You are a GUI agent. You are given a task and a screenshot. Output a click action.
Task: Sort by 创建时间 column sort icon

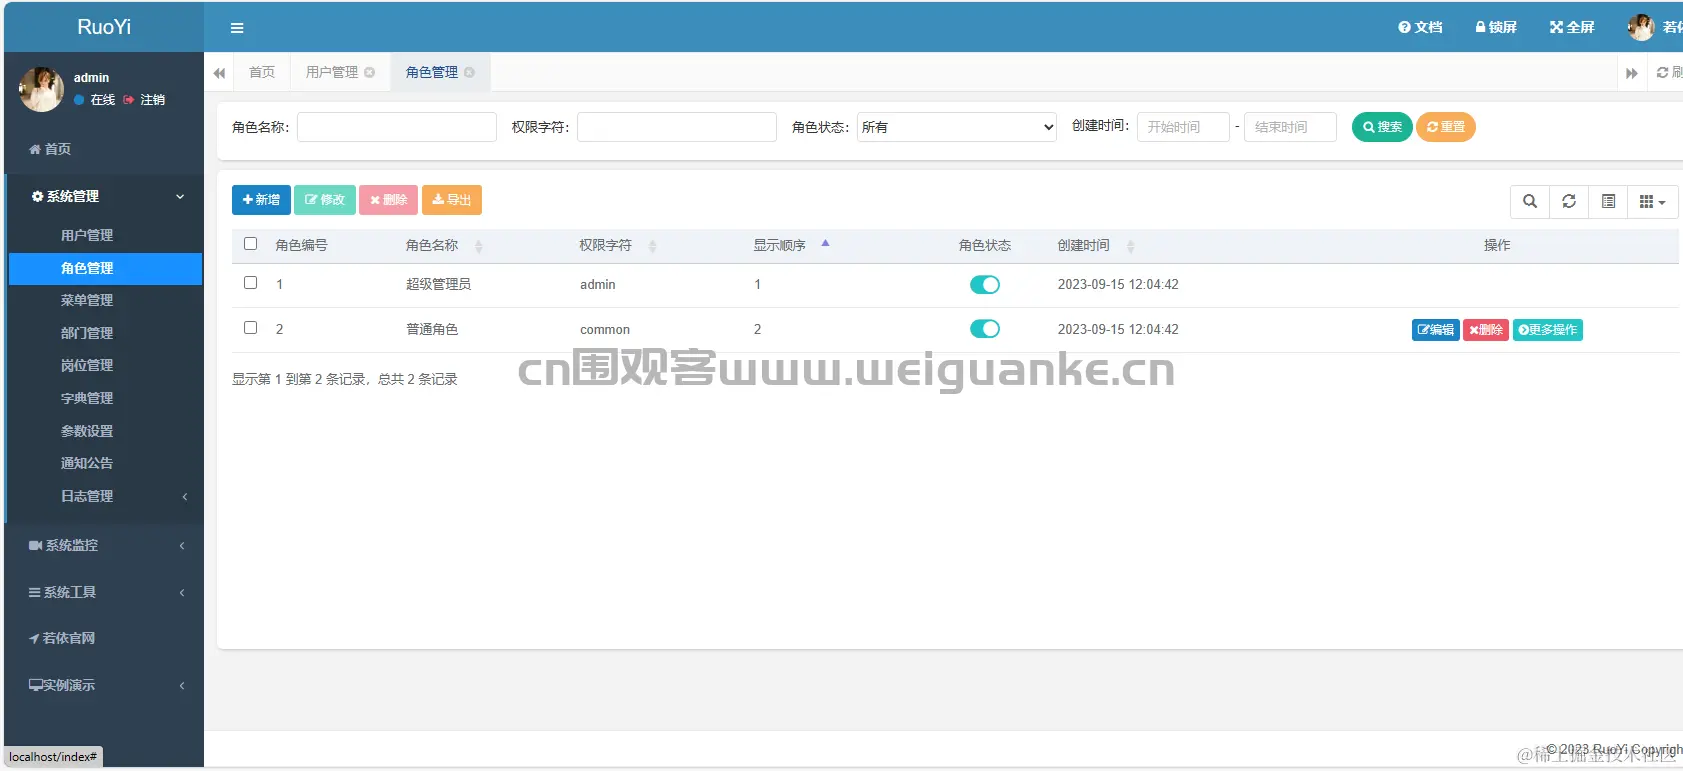[1131, 246]
